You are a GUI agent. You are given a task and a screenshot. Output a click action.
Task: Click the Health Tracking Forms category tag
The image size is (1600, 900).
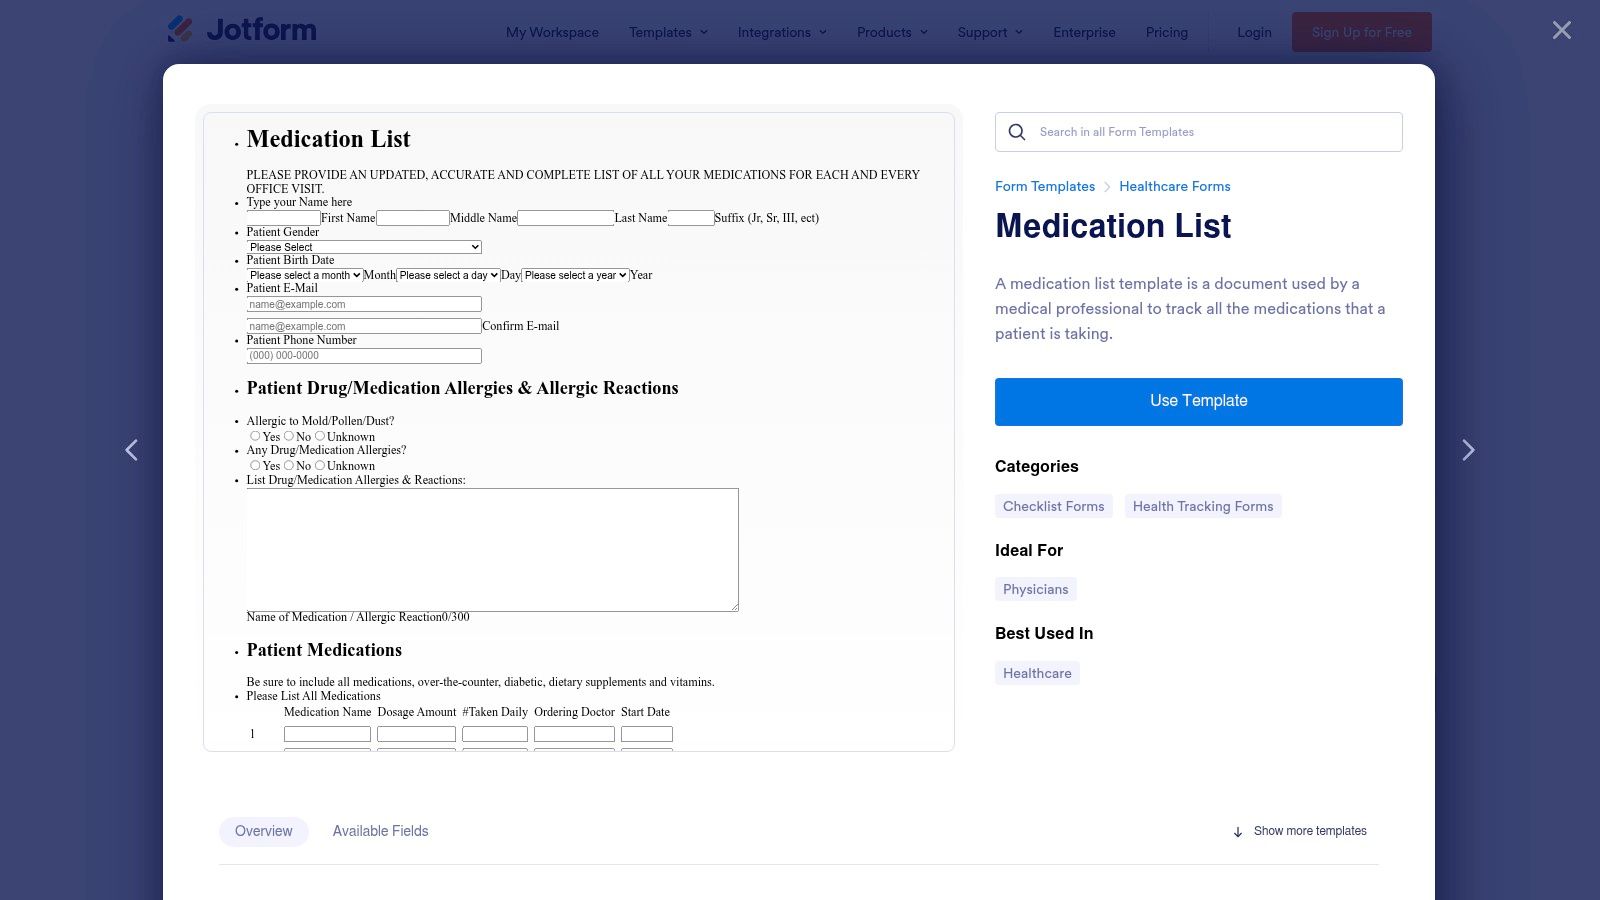pos(1202,506)
